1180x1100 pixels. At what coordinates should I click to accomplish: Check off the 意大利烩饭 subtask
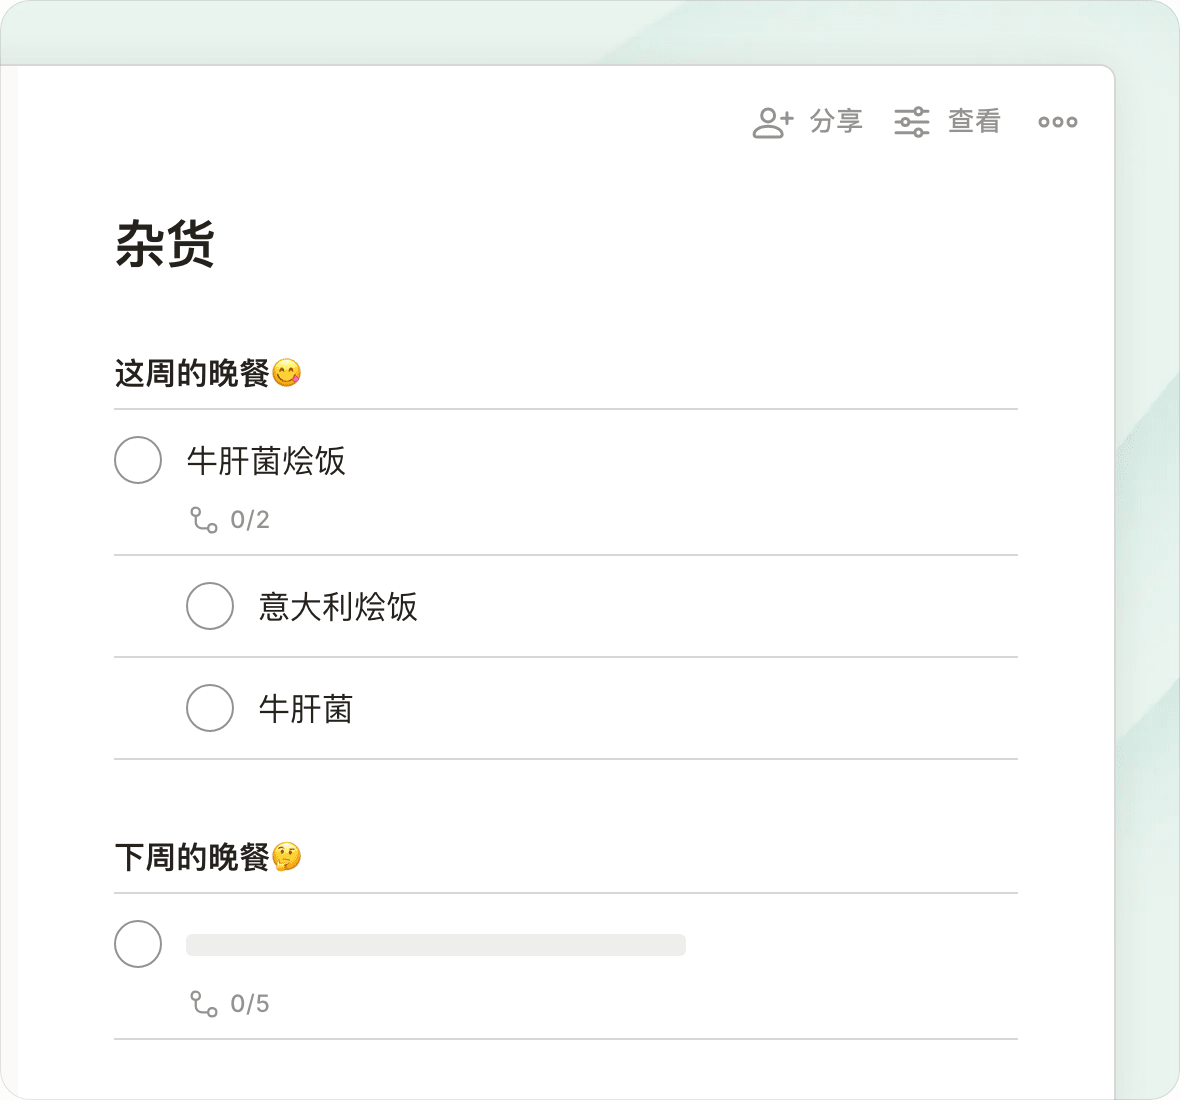(x=210, y=606)
